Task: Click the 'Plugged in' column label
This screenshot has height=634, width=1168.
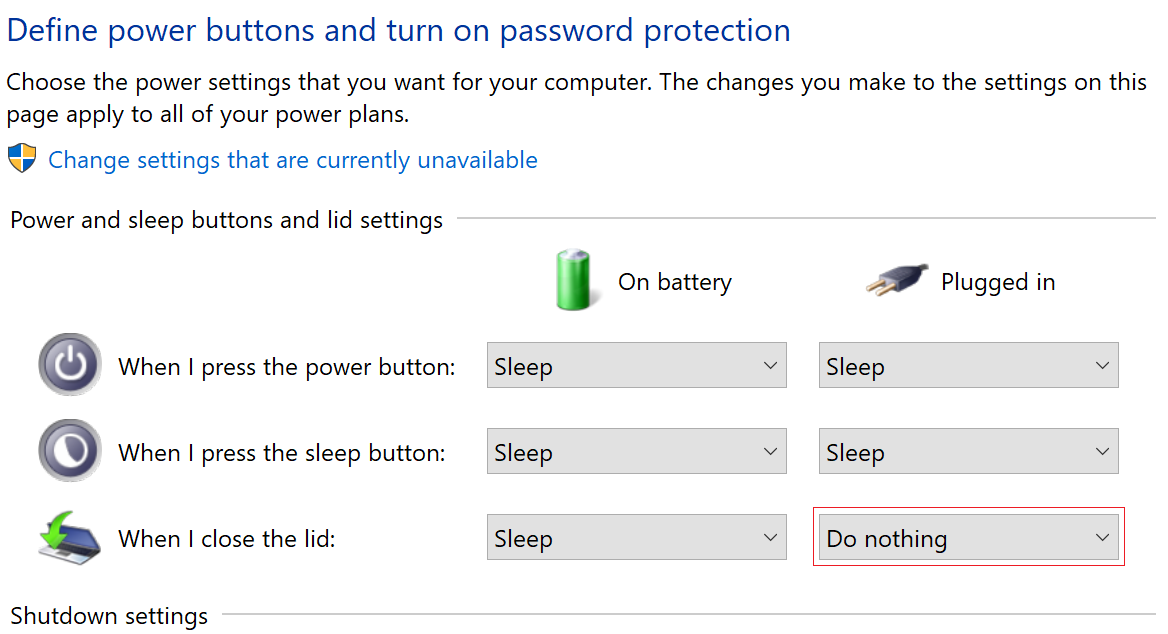Action: click(997, 282)
